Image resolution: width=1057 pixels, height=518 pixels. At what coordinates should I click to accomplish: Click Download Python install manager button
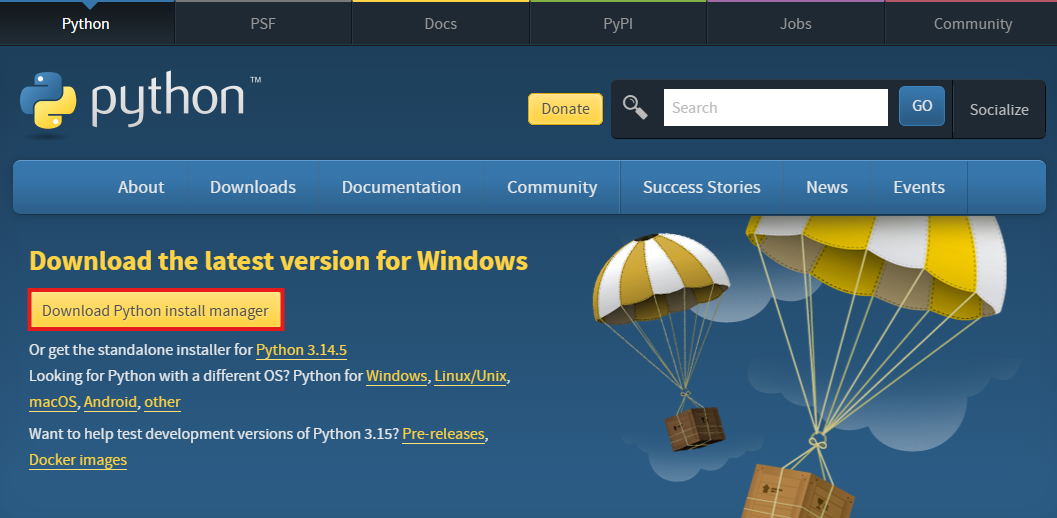[x=156, y=310]
